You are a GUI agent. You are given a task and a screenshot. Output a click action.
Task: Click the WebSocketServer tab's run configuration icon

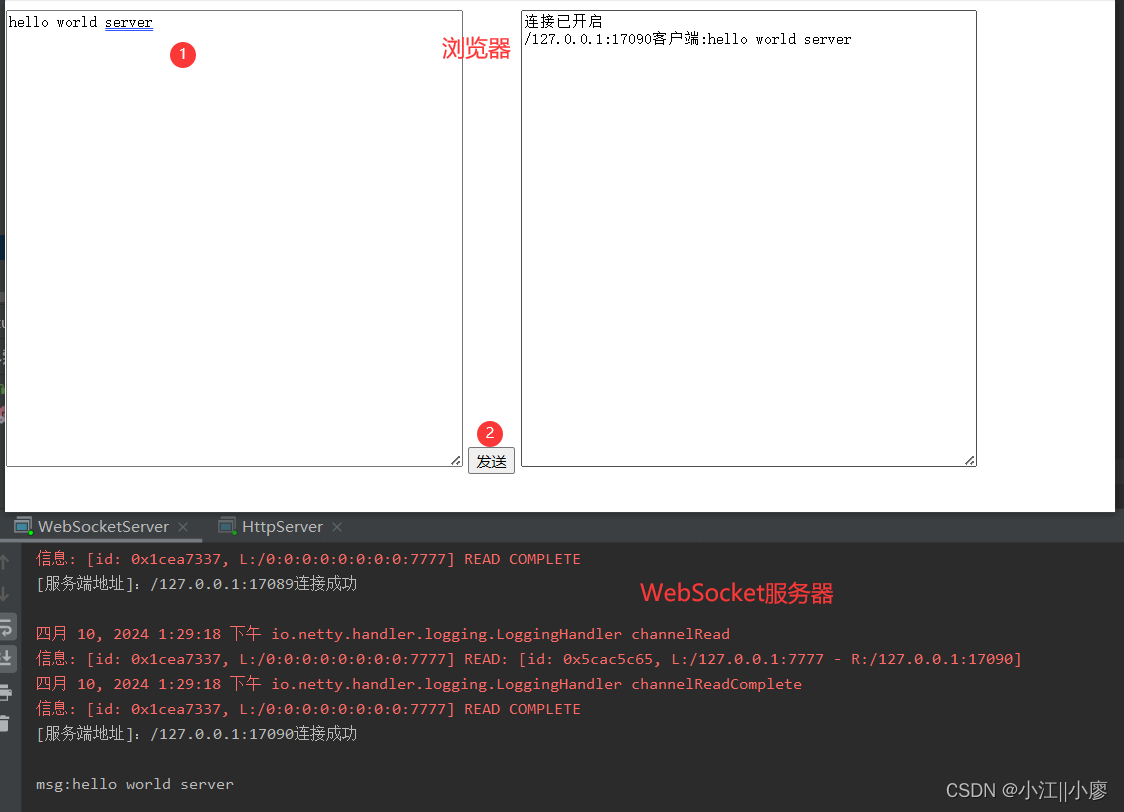pos(23,526)
